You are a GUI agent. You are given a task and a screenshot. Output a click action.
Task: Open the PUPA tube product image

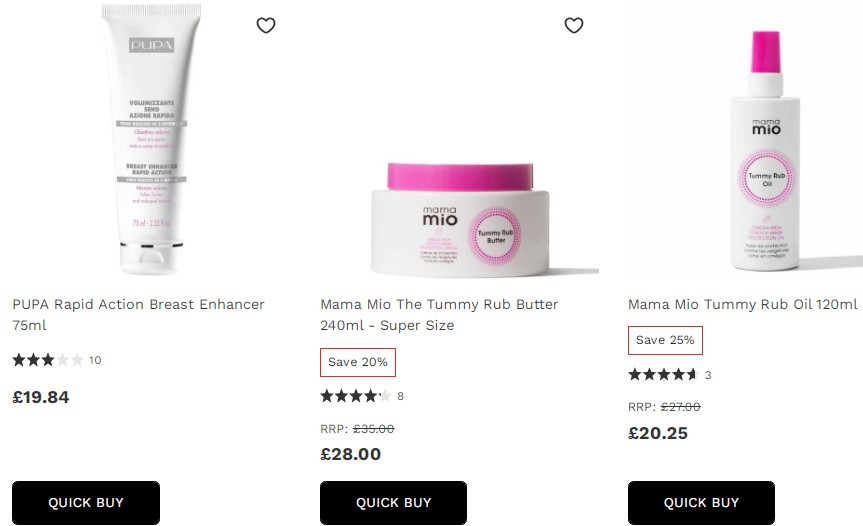click(151, 139)
